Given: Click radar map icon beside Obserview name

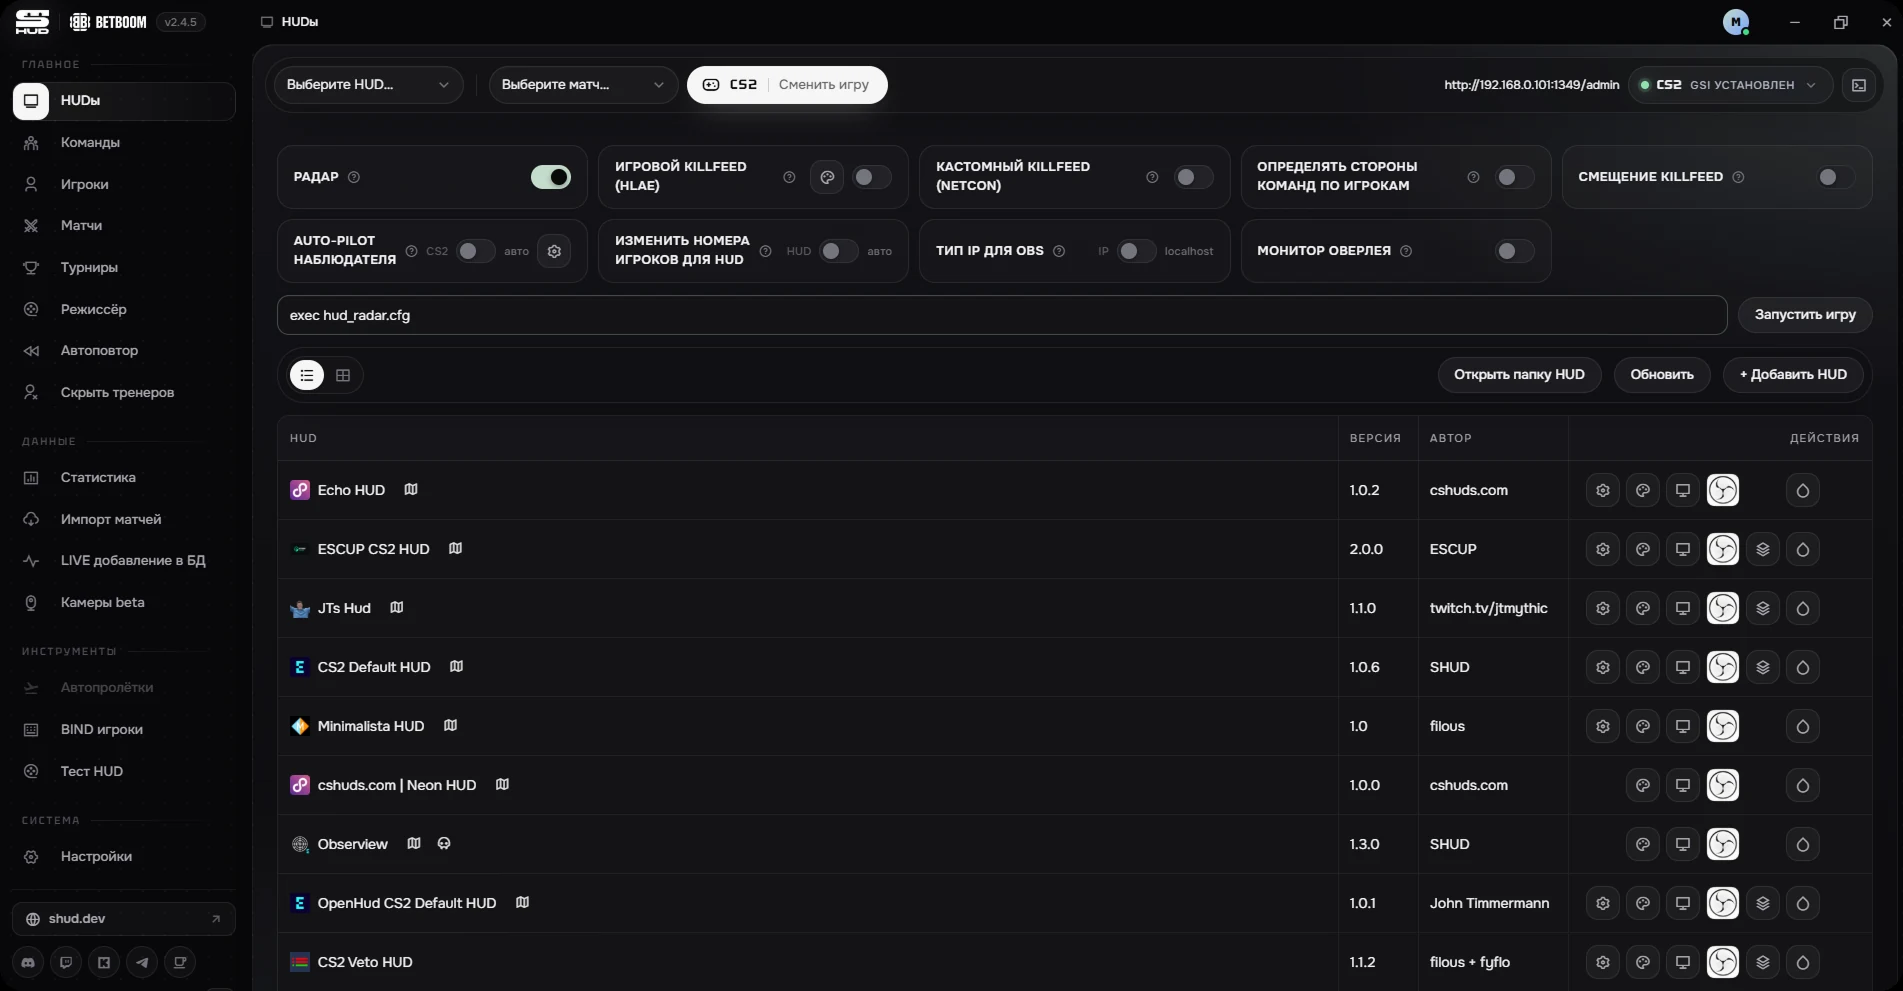Looking at the screenshot, I should pyautogui.click(x=414, y=843).
